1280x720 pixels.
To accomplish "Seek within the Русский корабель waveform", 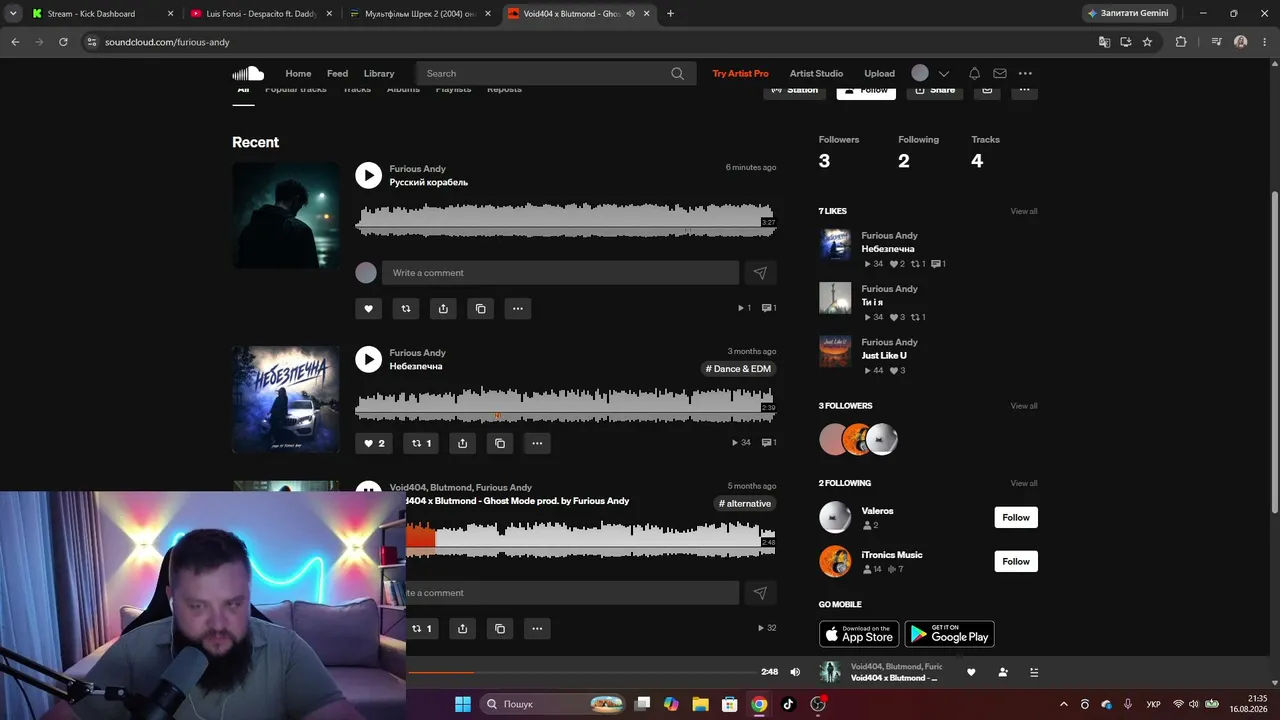I will click(x=566, y=220).
